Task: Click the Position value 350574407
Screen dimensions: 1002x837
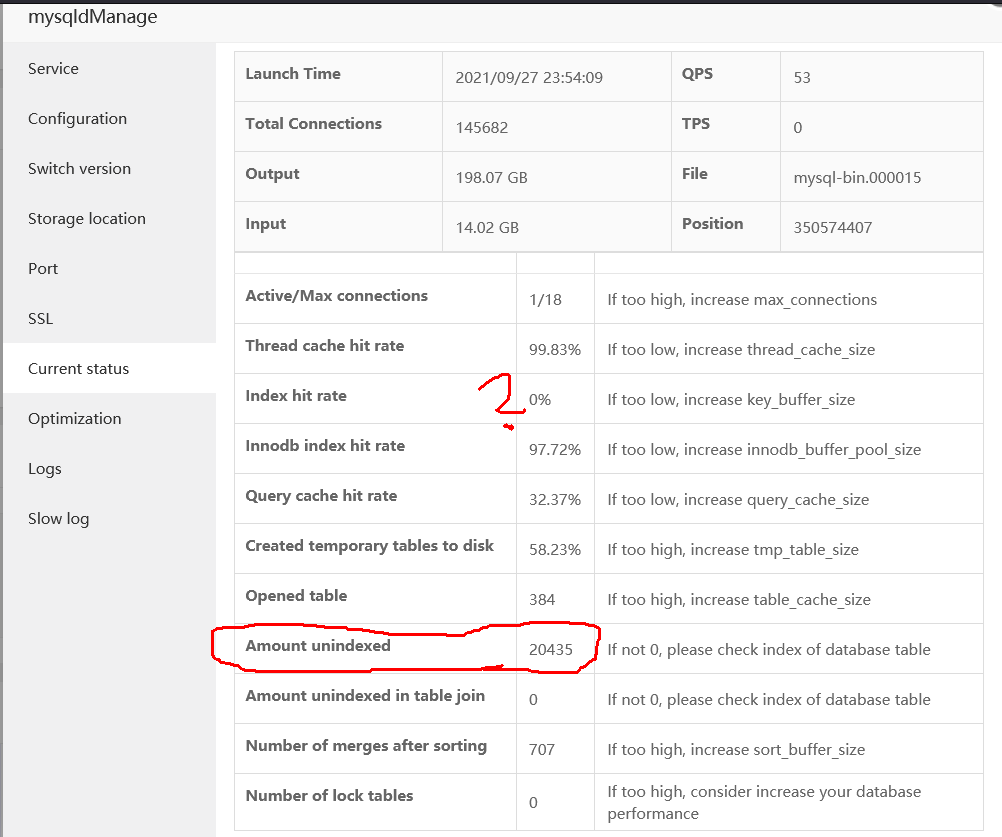Action: pos(832,227)
